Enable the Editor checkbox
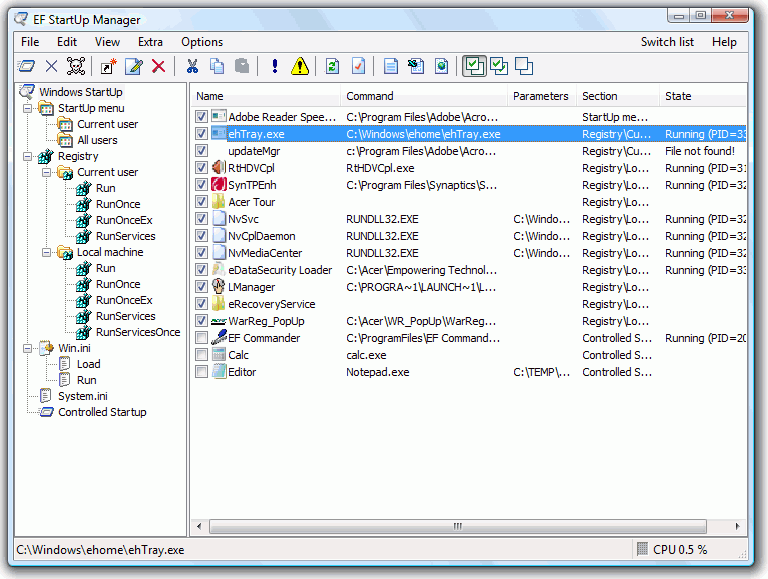The height and width of the screenshot is (579, 768). point(201,372)
